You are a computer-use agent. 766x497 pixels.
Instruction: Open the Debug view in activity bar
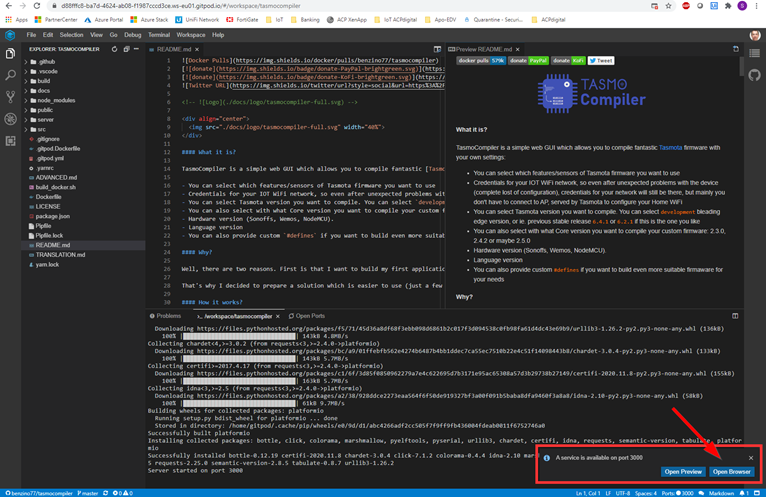(10, 119)
